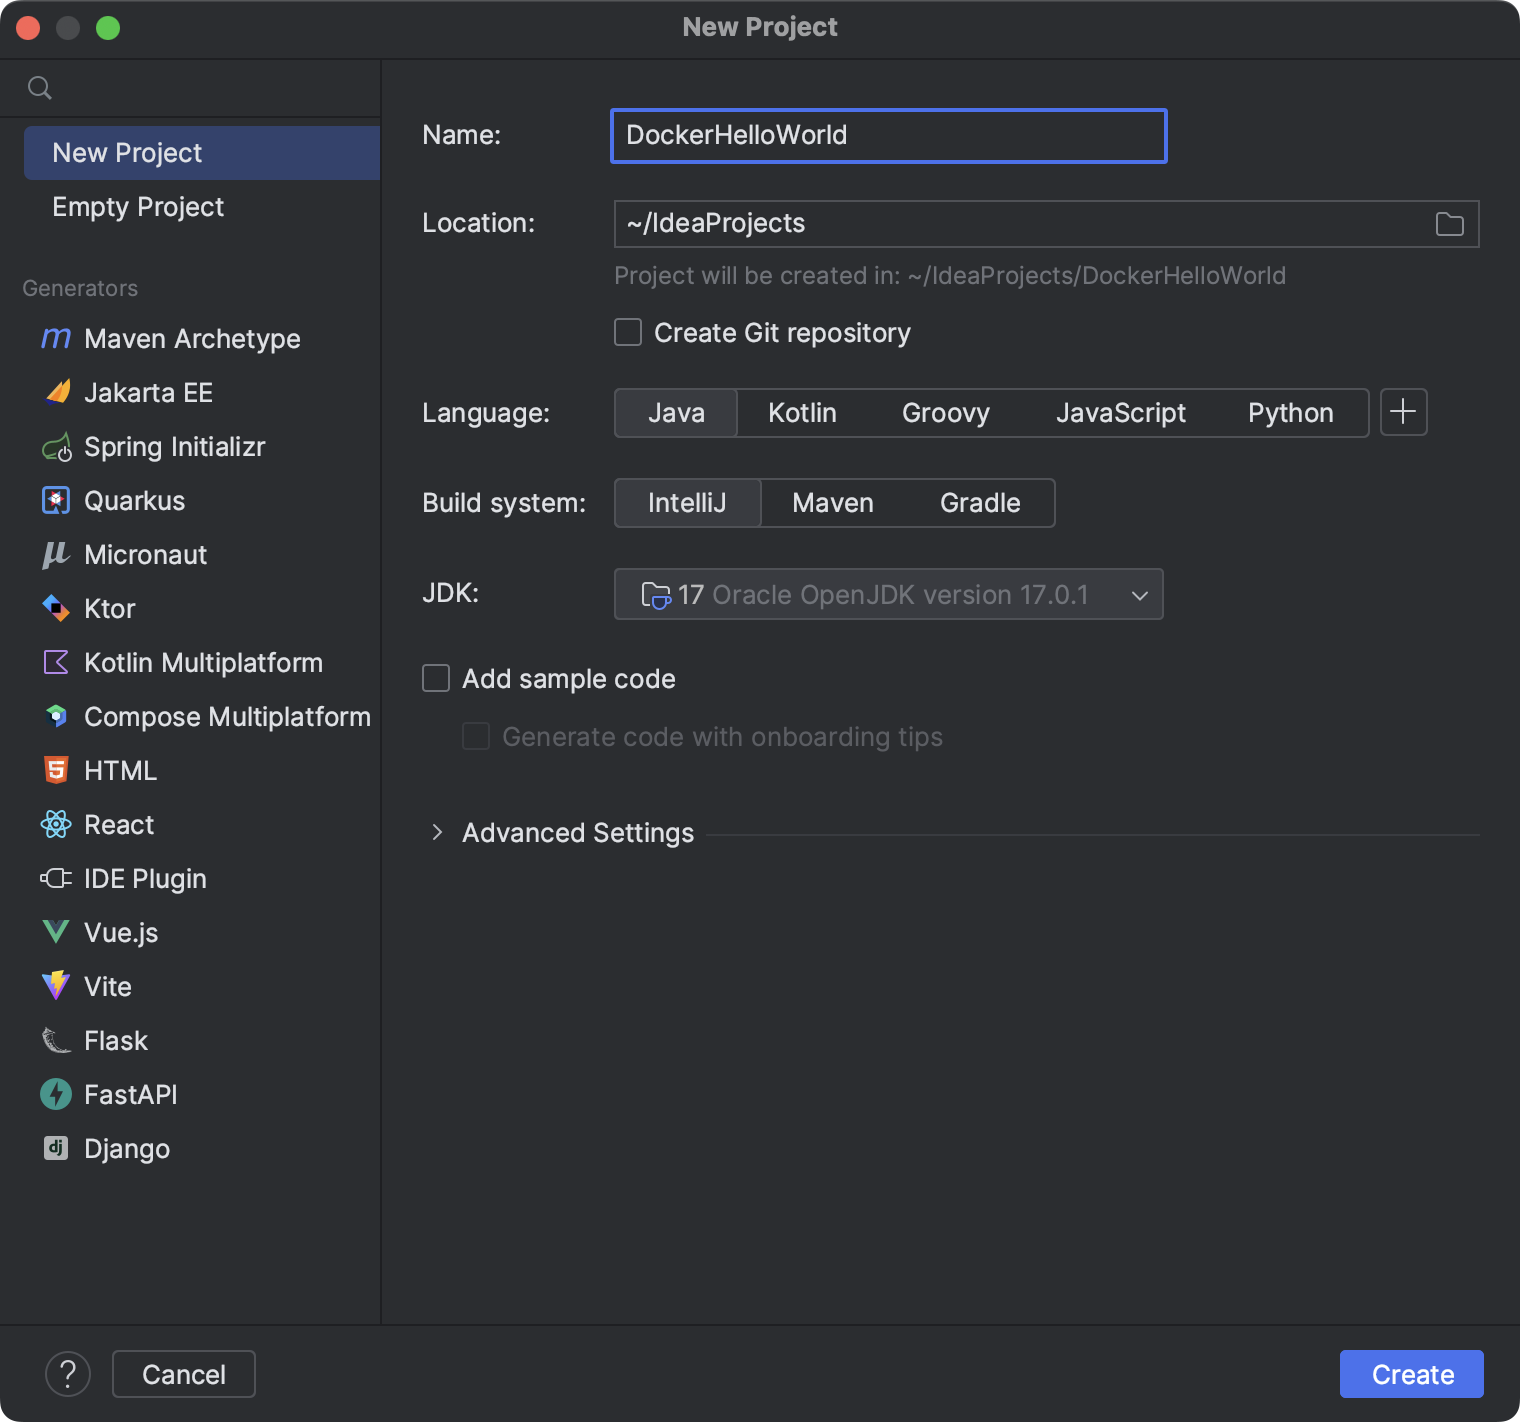This screenshot has height=1422, width=1520.
Task: Open the FastAPI generator icon
Action: [56, 1095]
